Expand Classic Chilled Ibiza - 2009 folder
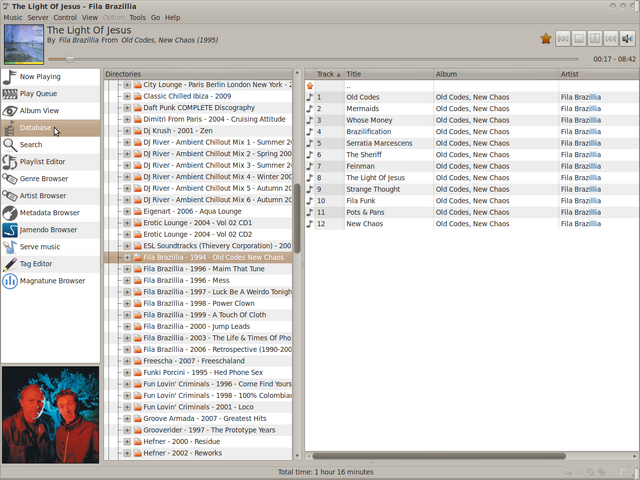This screenshot has width=640, height=480. tap(127, 96)
